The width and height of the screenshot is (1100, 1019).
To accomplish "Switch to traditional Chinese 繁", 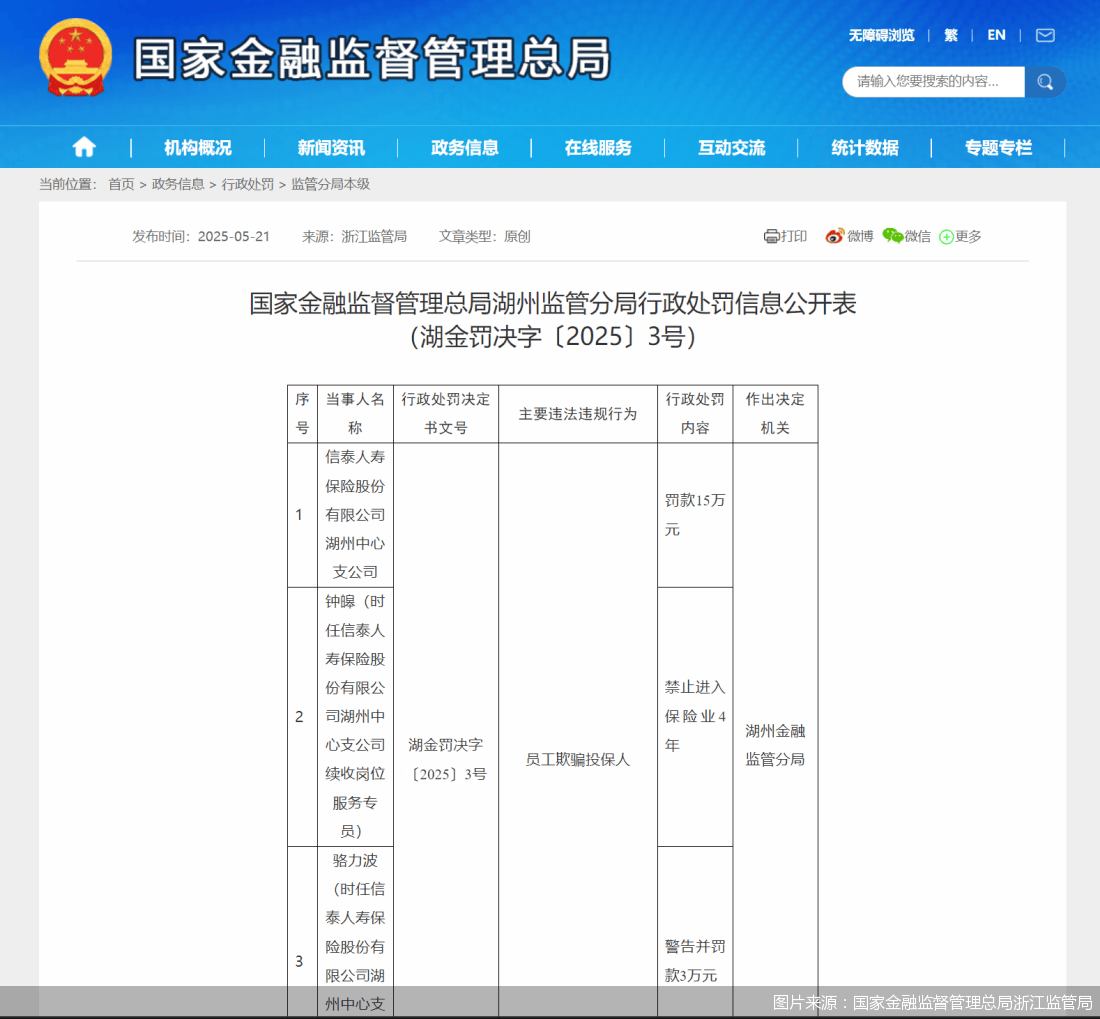I will click(951, 35).
